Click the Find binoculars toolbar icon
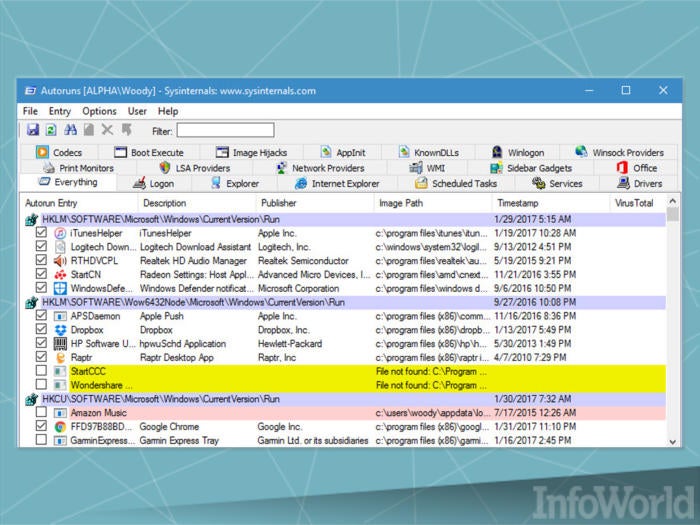 click(70, 130)
